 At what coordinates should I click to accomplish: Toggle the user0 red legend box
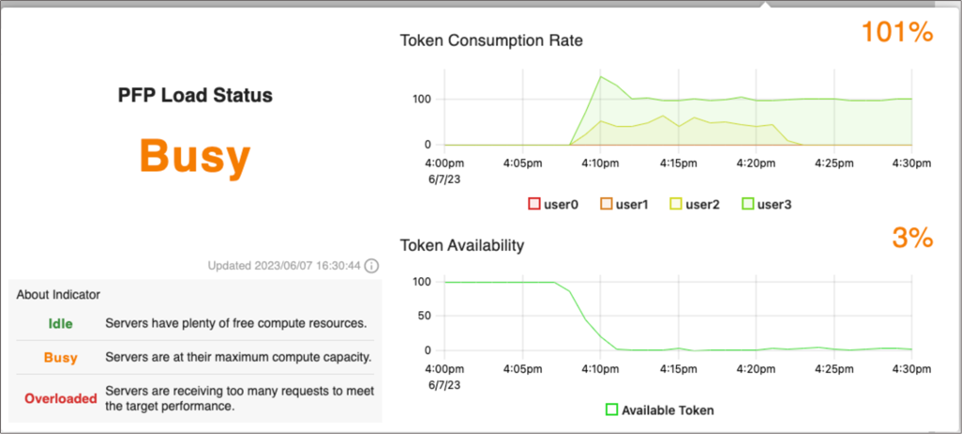coord(534,205)
